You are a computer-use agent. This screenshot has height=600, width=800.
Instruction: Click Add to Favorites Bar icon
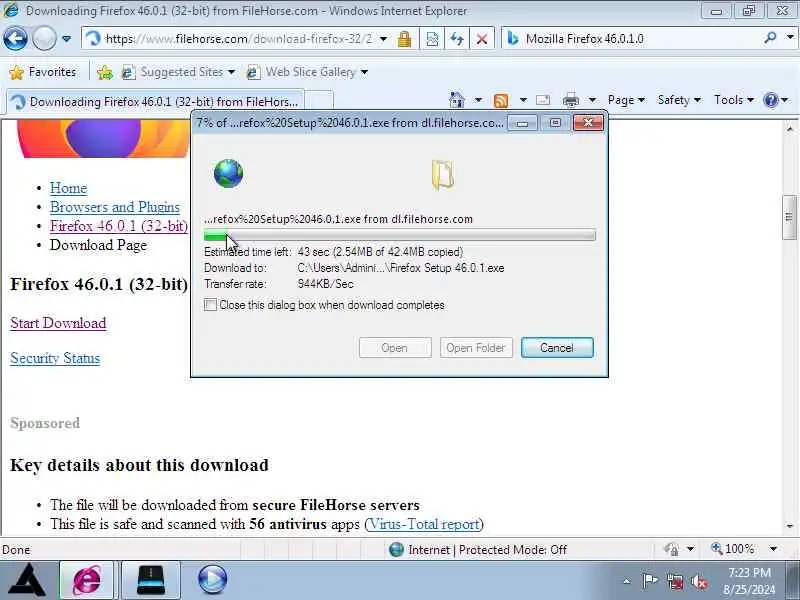[105, 72]
